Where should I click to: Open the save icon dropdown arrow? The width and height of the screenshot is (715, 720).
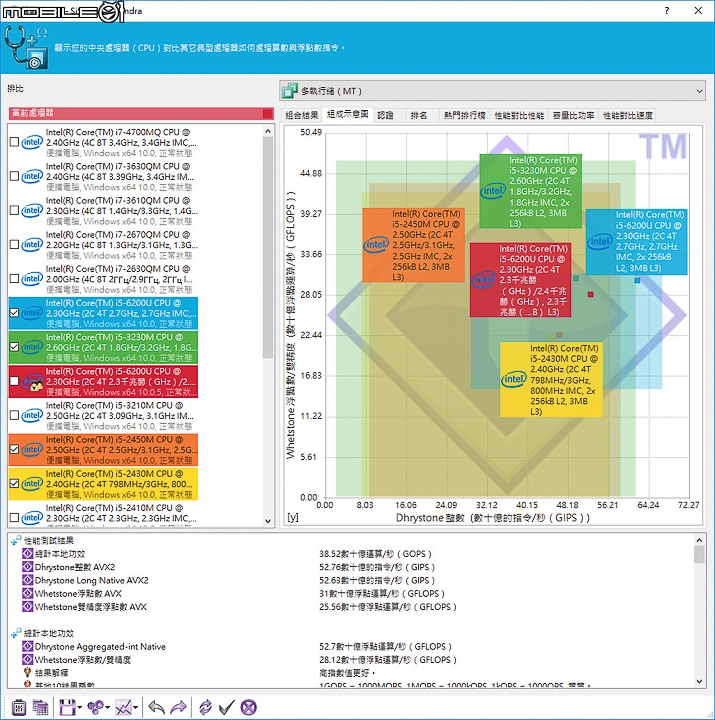80,708
